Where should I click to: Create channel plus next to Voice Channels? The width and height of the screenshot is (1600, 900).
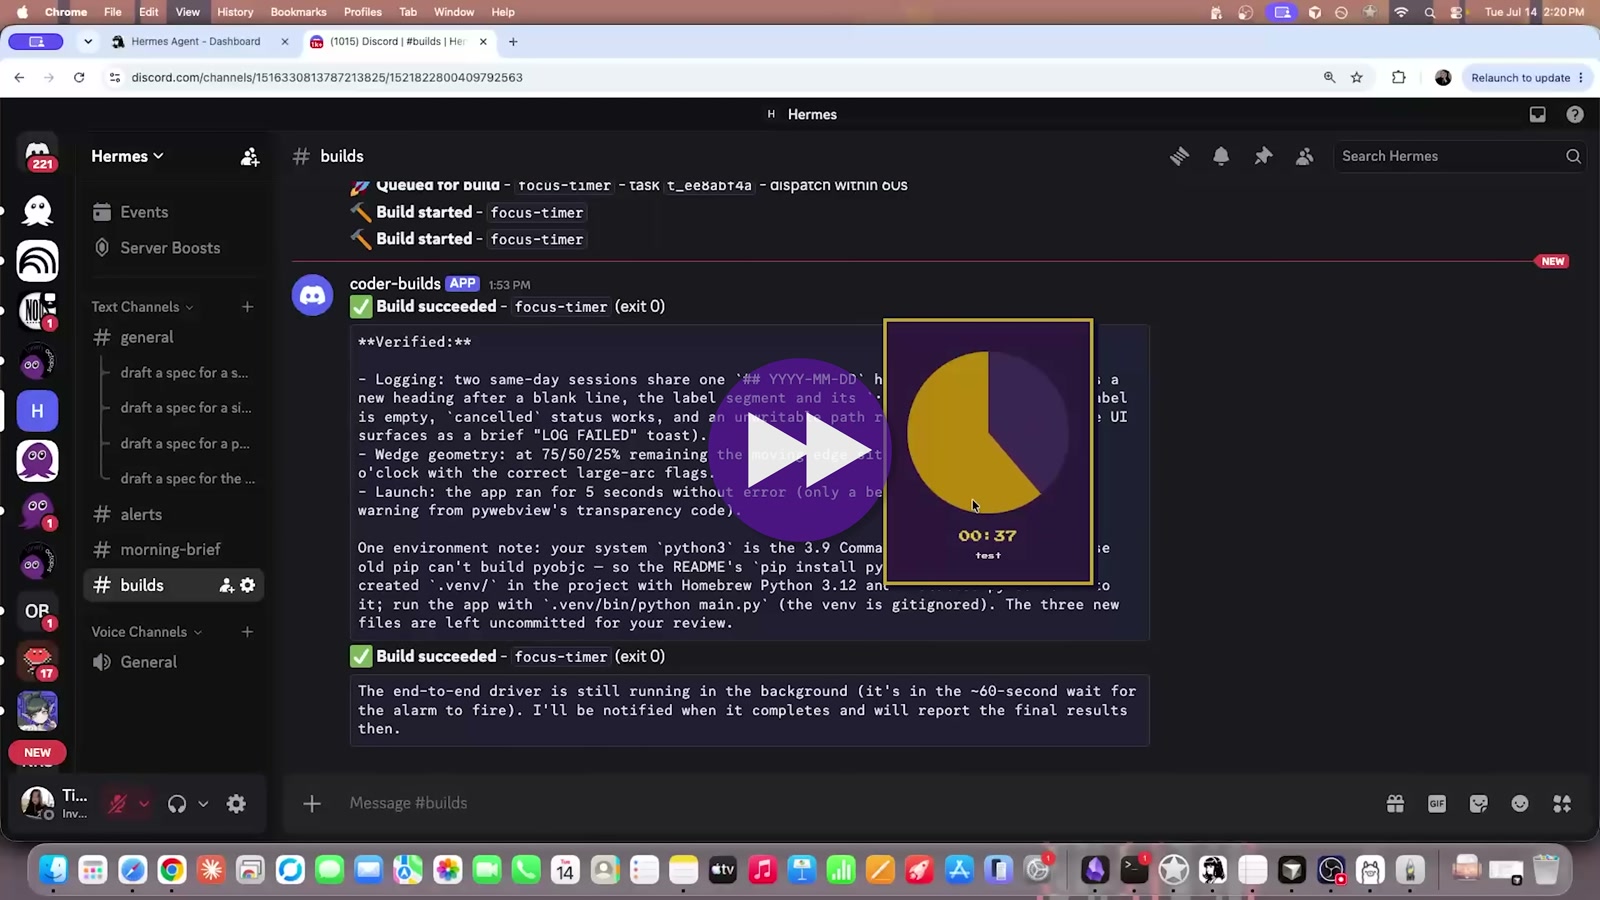coord(247,632)
